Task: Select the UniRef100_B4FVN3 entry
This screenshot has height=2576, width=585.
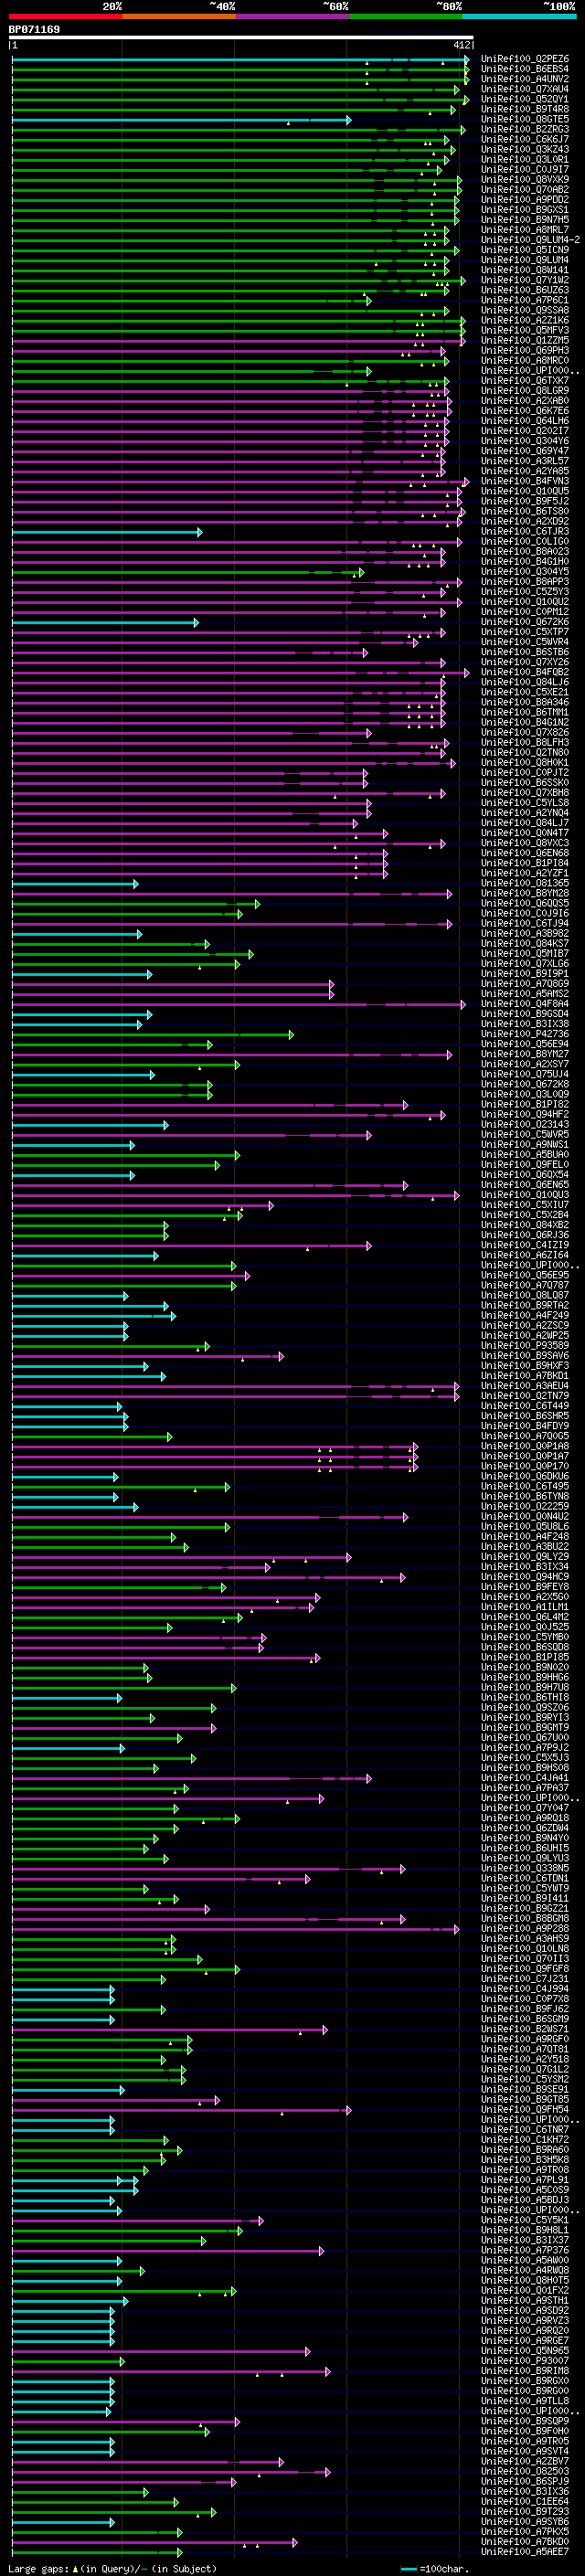Action: click(x=525, y=481)
